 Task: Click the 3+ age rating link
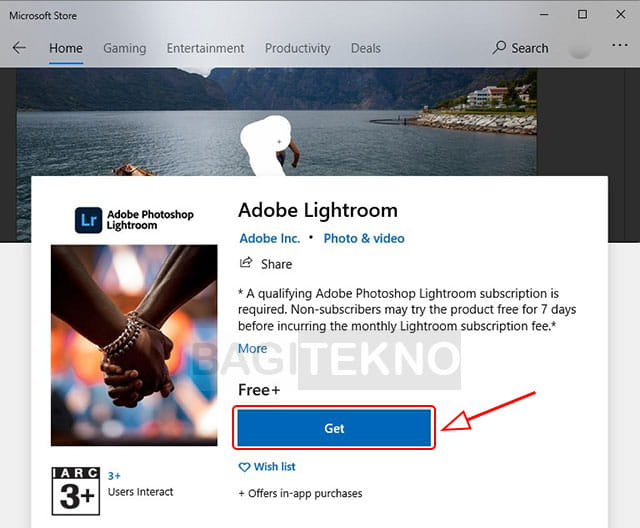coord(114,476)
